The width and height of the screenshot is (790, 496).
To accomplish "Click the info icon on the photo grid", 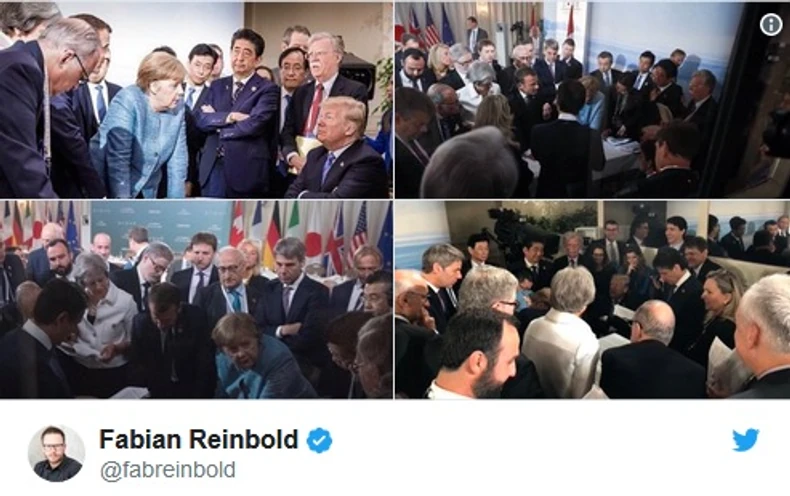I will (x=771, y=24).
